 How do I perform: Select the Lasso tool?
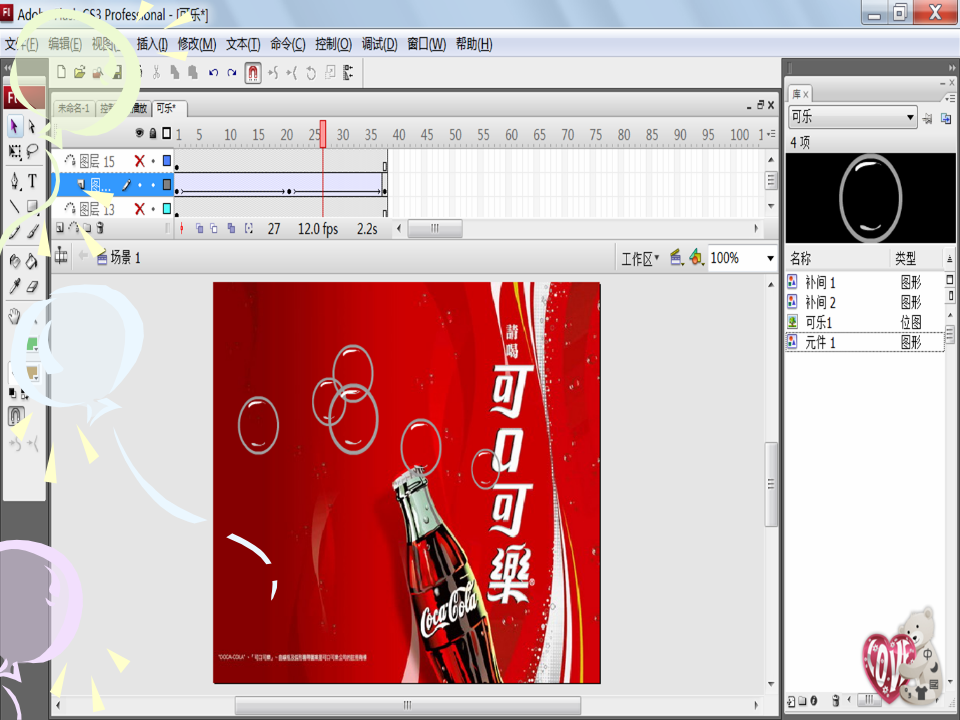coord(32,152)
